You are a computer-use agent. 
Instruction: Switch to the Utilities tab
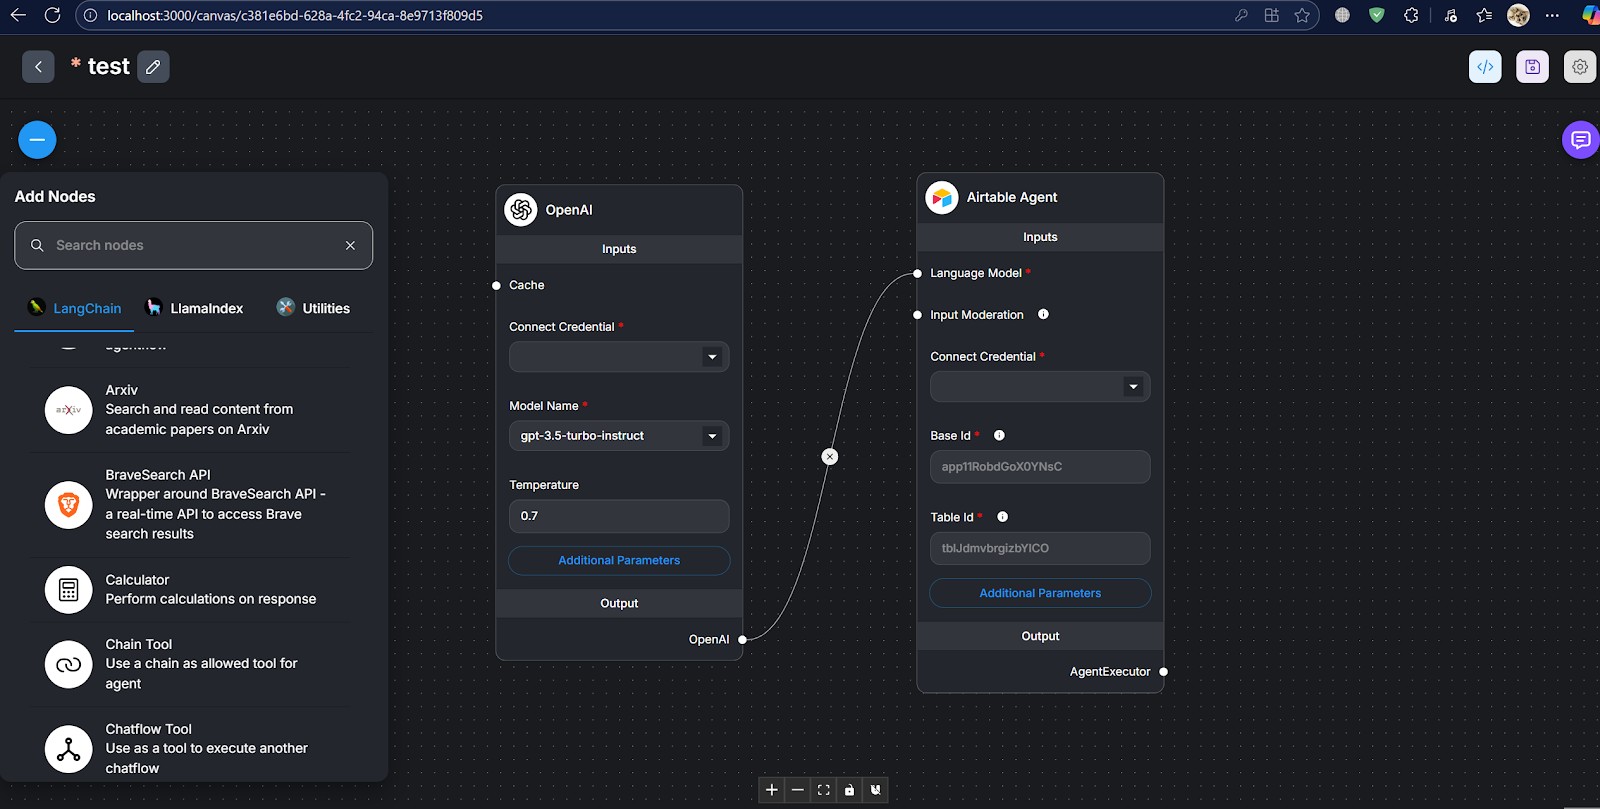coord(313,308)
